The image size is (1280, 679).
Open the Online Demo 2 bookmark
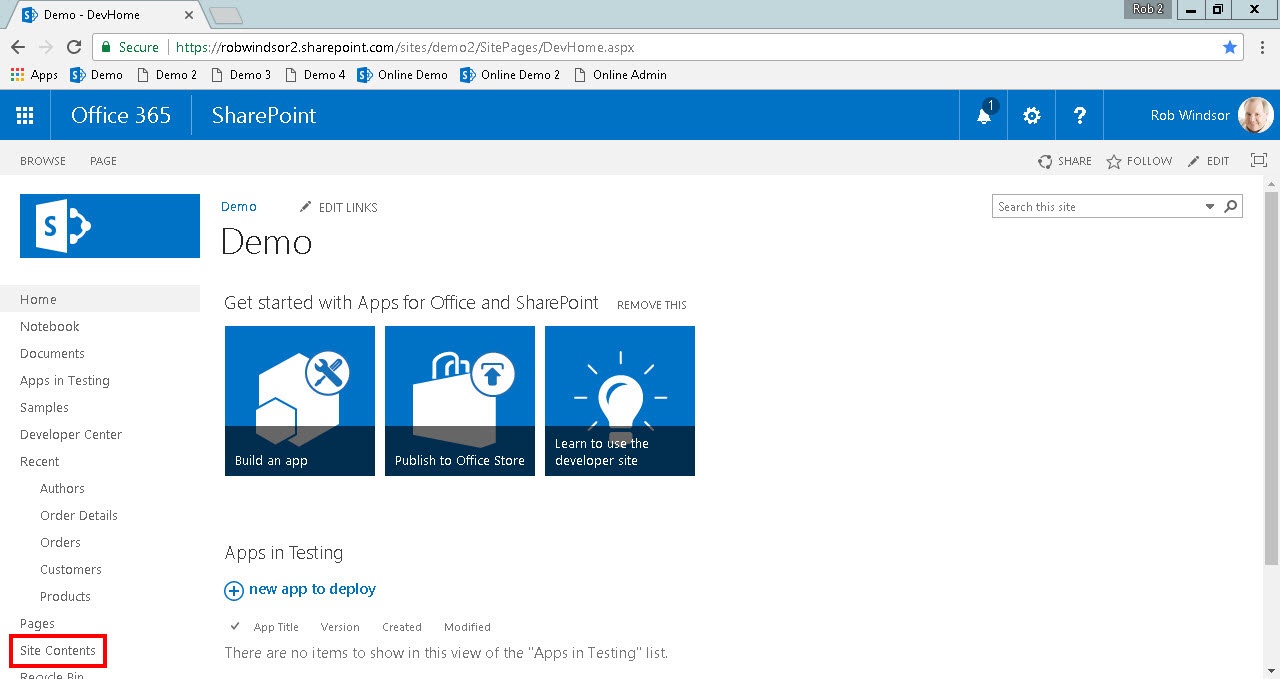click(x=510, y=75)
